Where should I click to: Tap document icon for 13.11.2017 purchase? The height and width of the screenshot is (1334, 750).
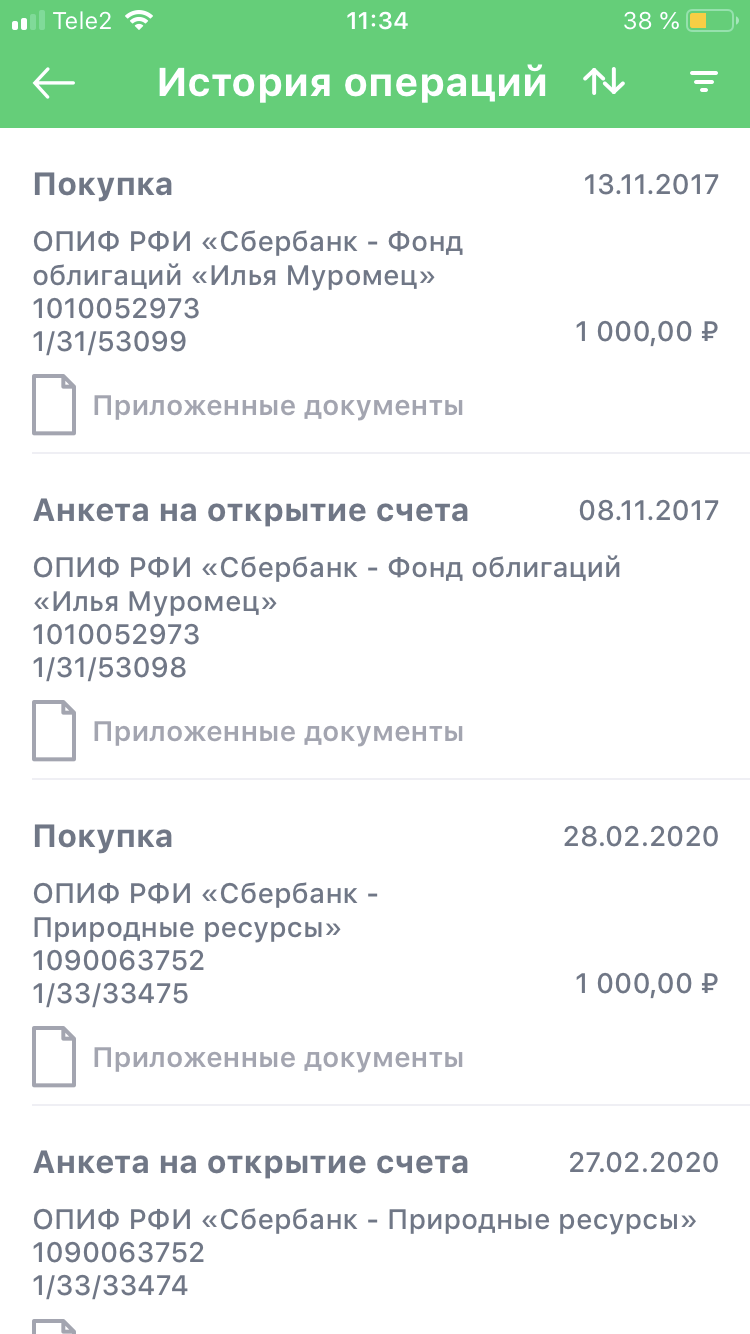54,405
